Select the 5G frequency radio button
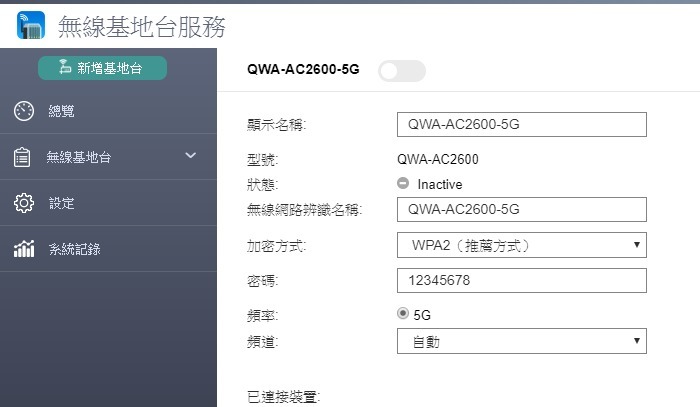Image resolution: width=700 pixels, height=407 pixels. [403, 314]
